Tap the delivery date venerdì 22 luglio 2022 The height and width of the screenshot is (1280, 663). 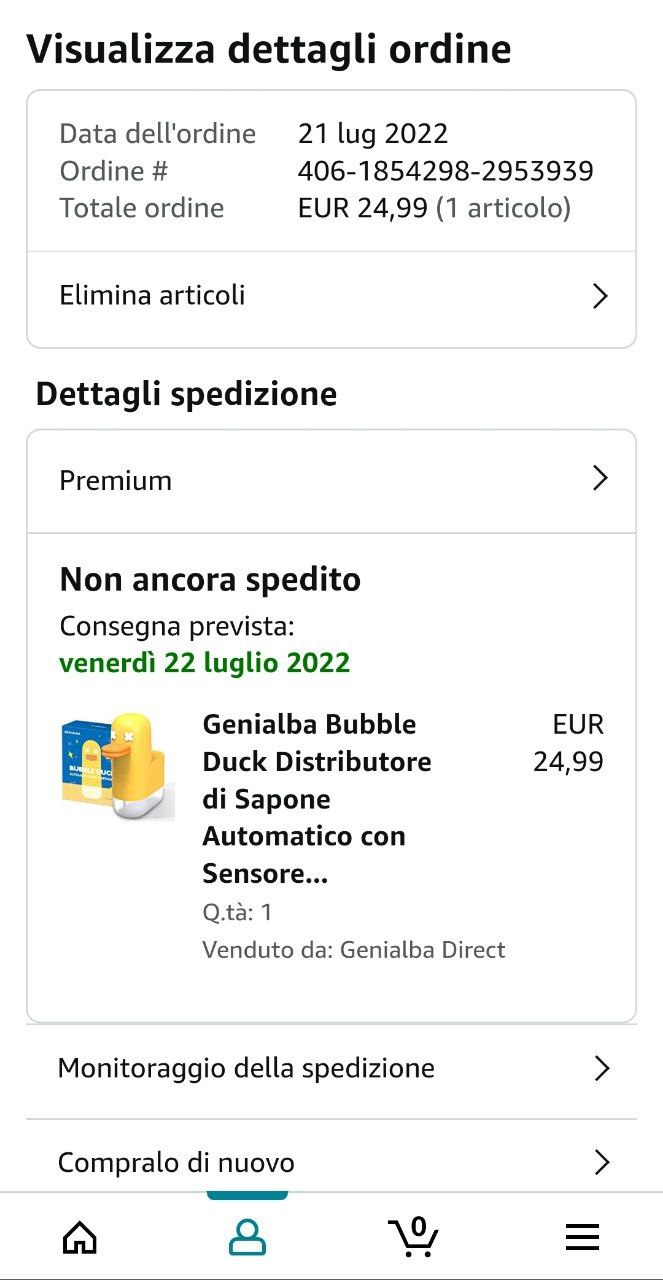coord(205,663)
